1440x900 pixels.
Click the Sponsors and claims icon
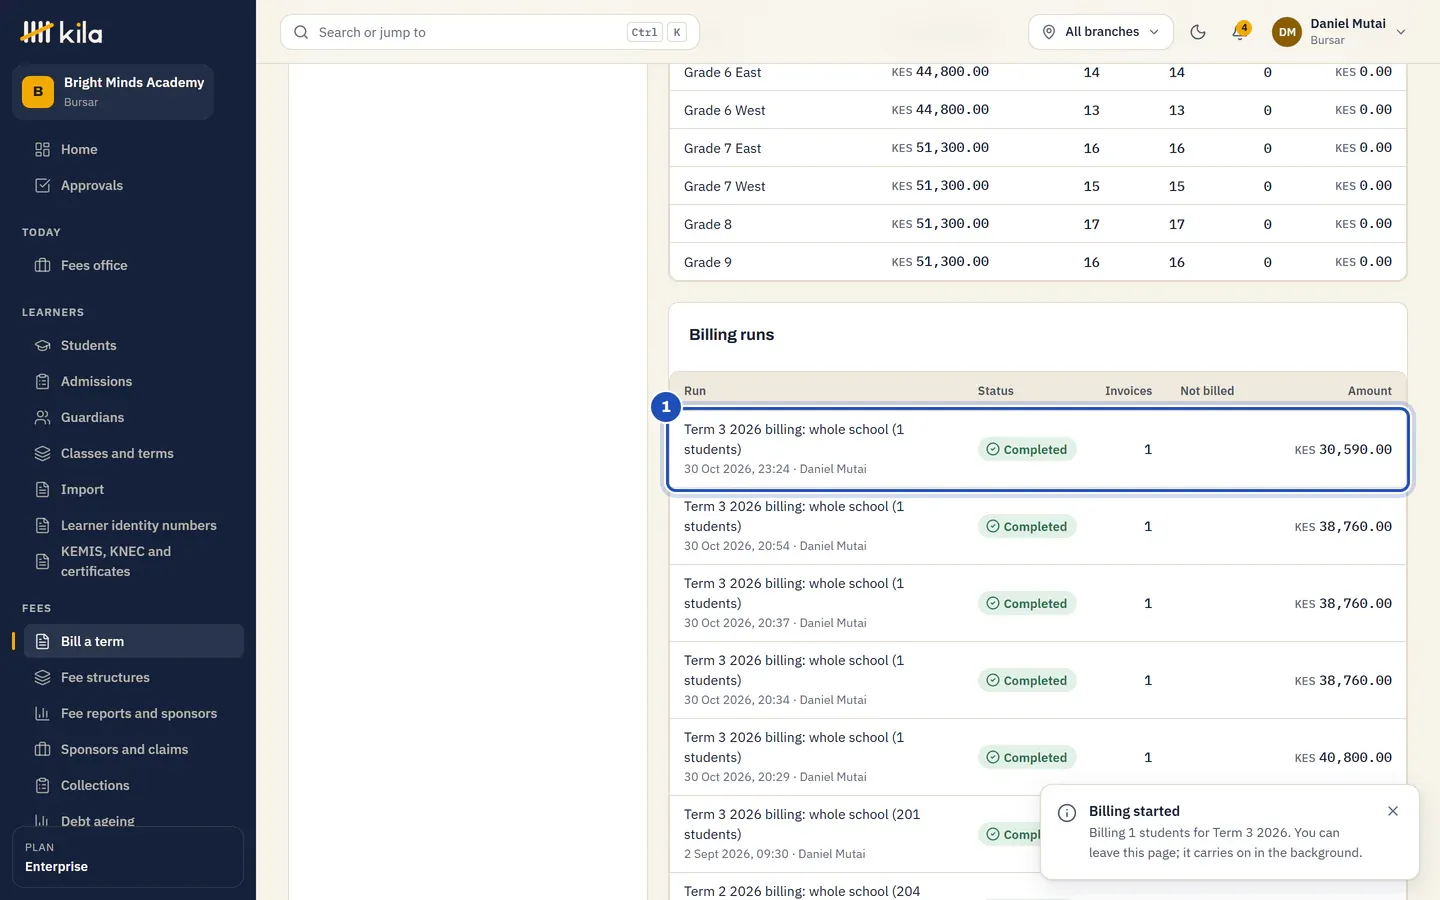tap(42, 749)
